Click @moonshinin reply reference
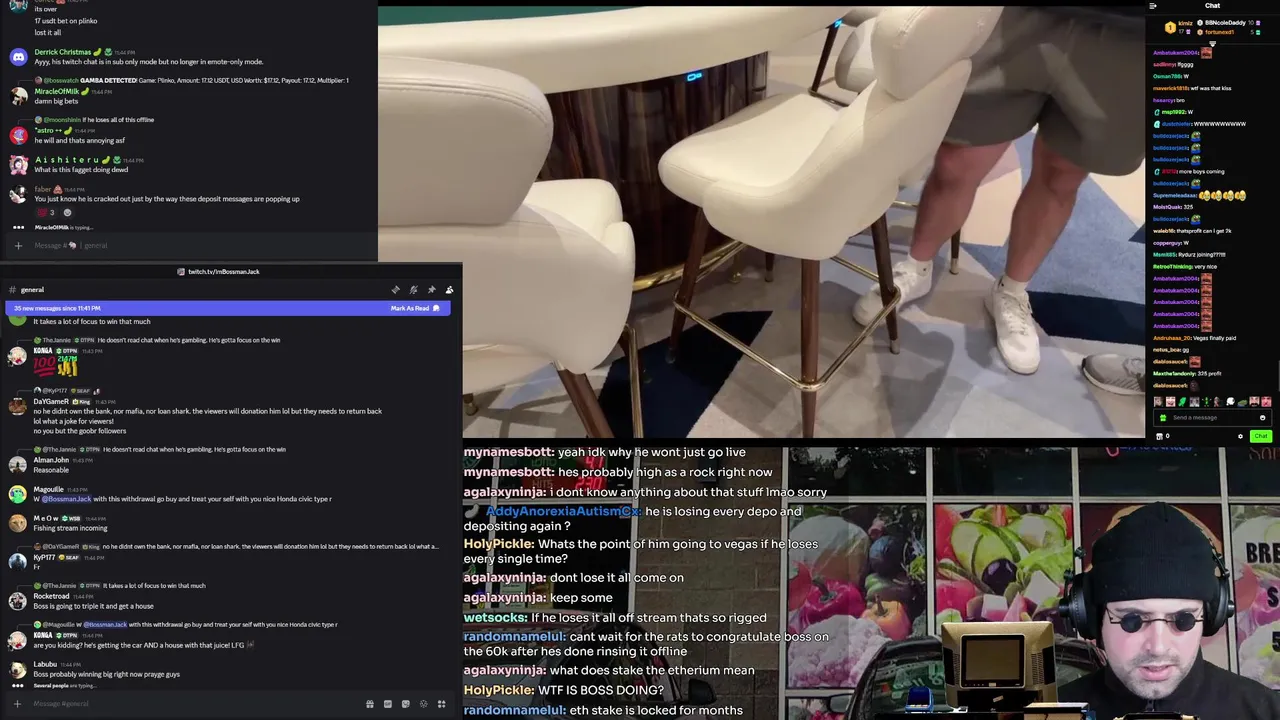The height and width of the screenshot is (720, 1280). click(x=62, y=120)
